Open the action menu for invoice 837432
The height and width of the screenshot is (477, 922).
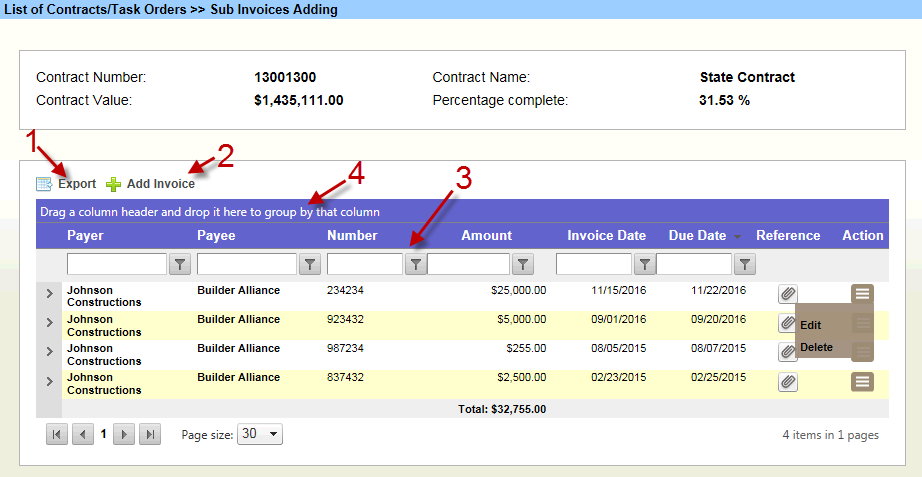[862, 381]
